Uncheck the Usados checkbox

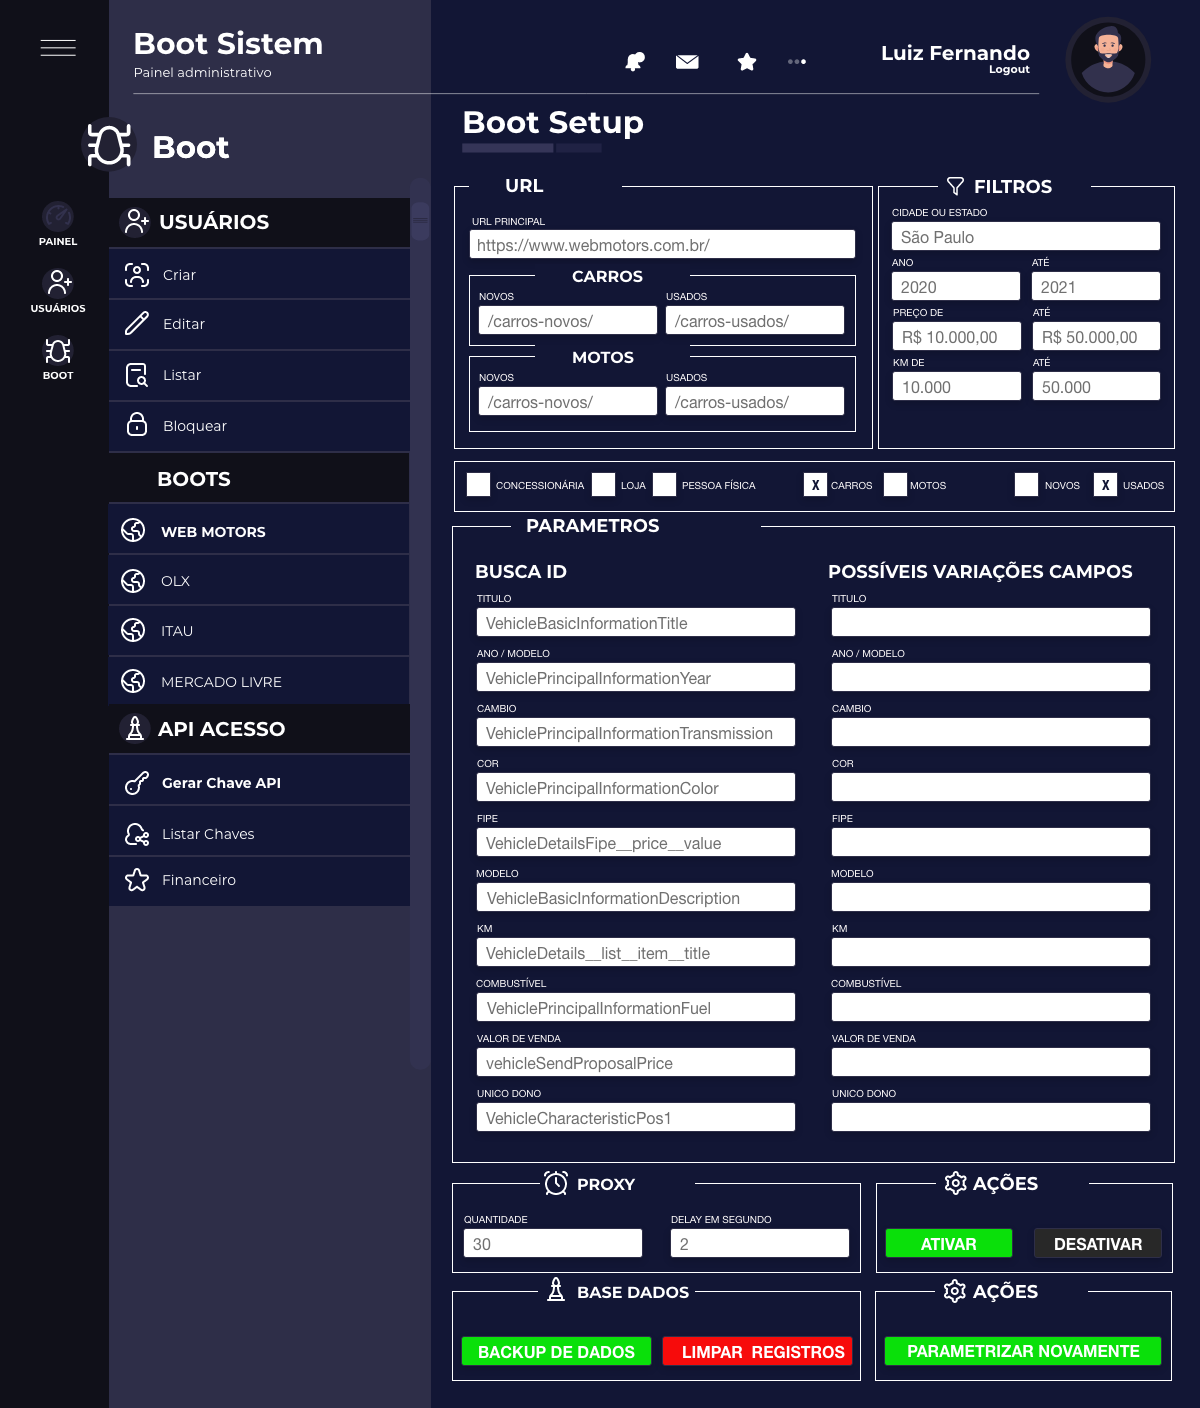pos(1106,485)
